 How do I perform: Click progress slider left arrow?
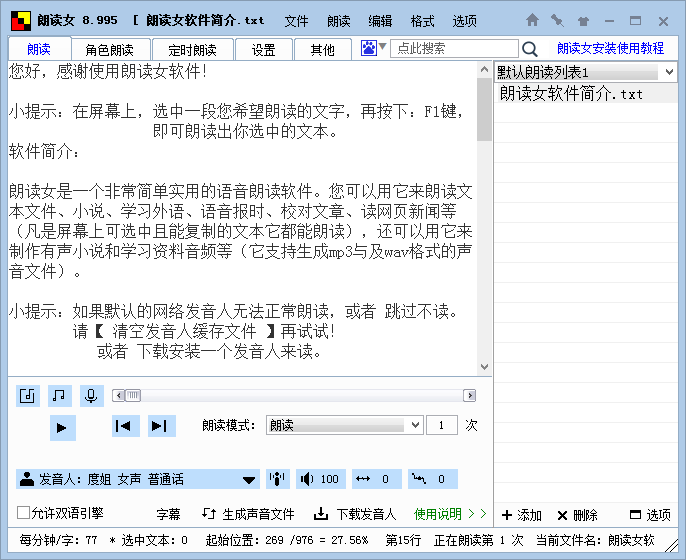click(119, 396)
